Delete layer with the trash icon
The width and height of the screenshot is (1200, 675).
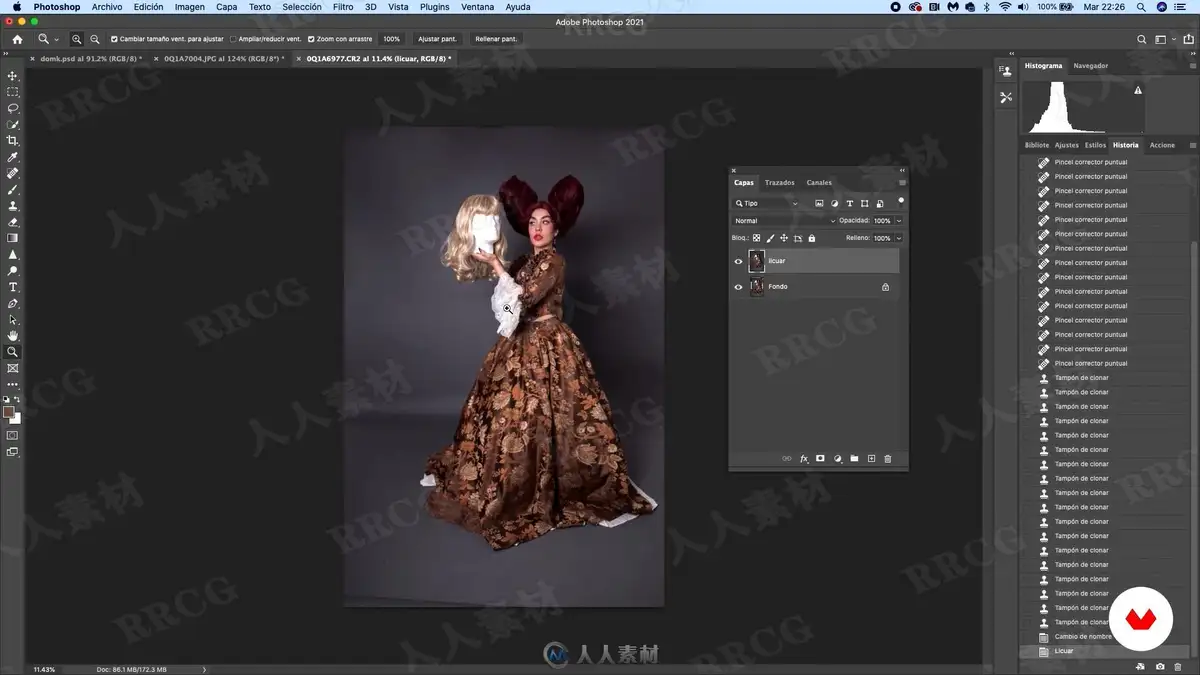(x=888, y=459)
